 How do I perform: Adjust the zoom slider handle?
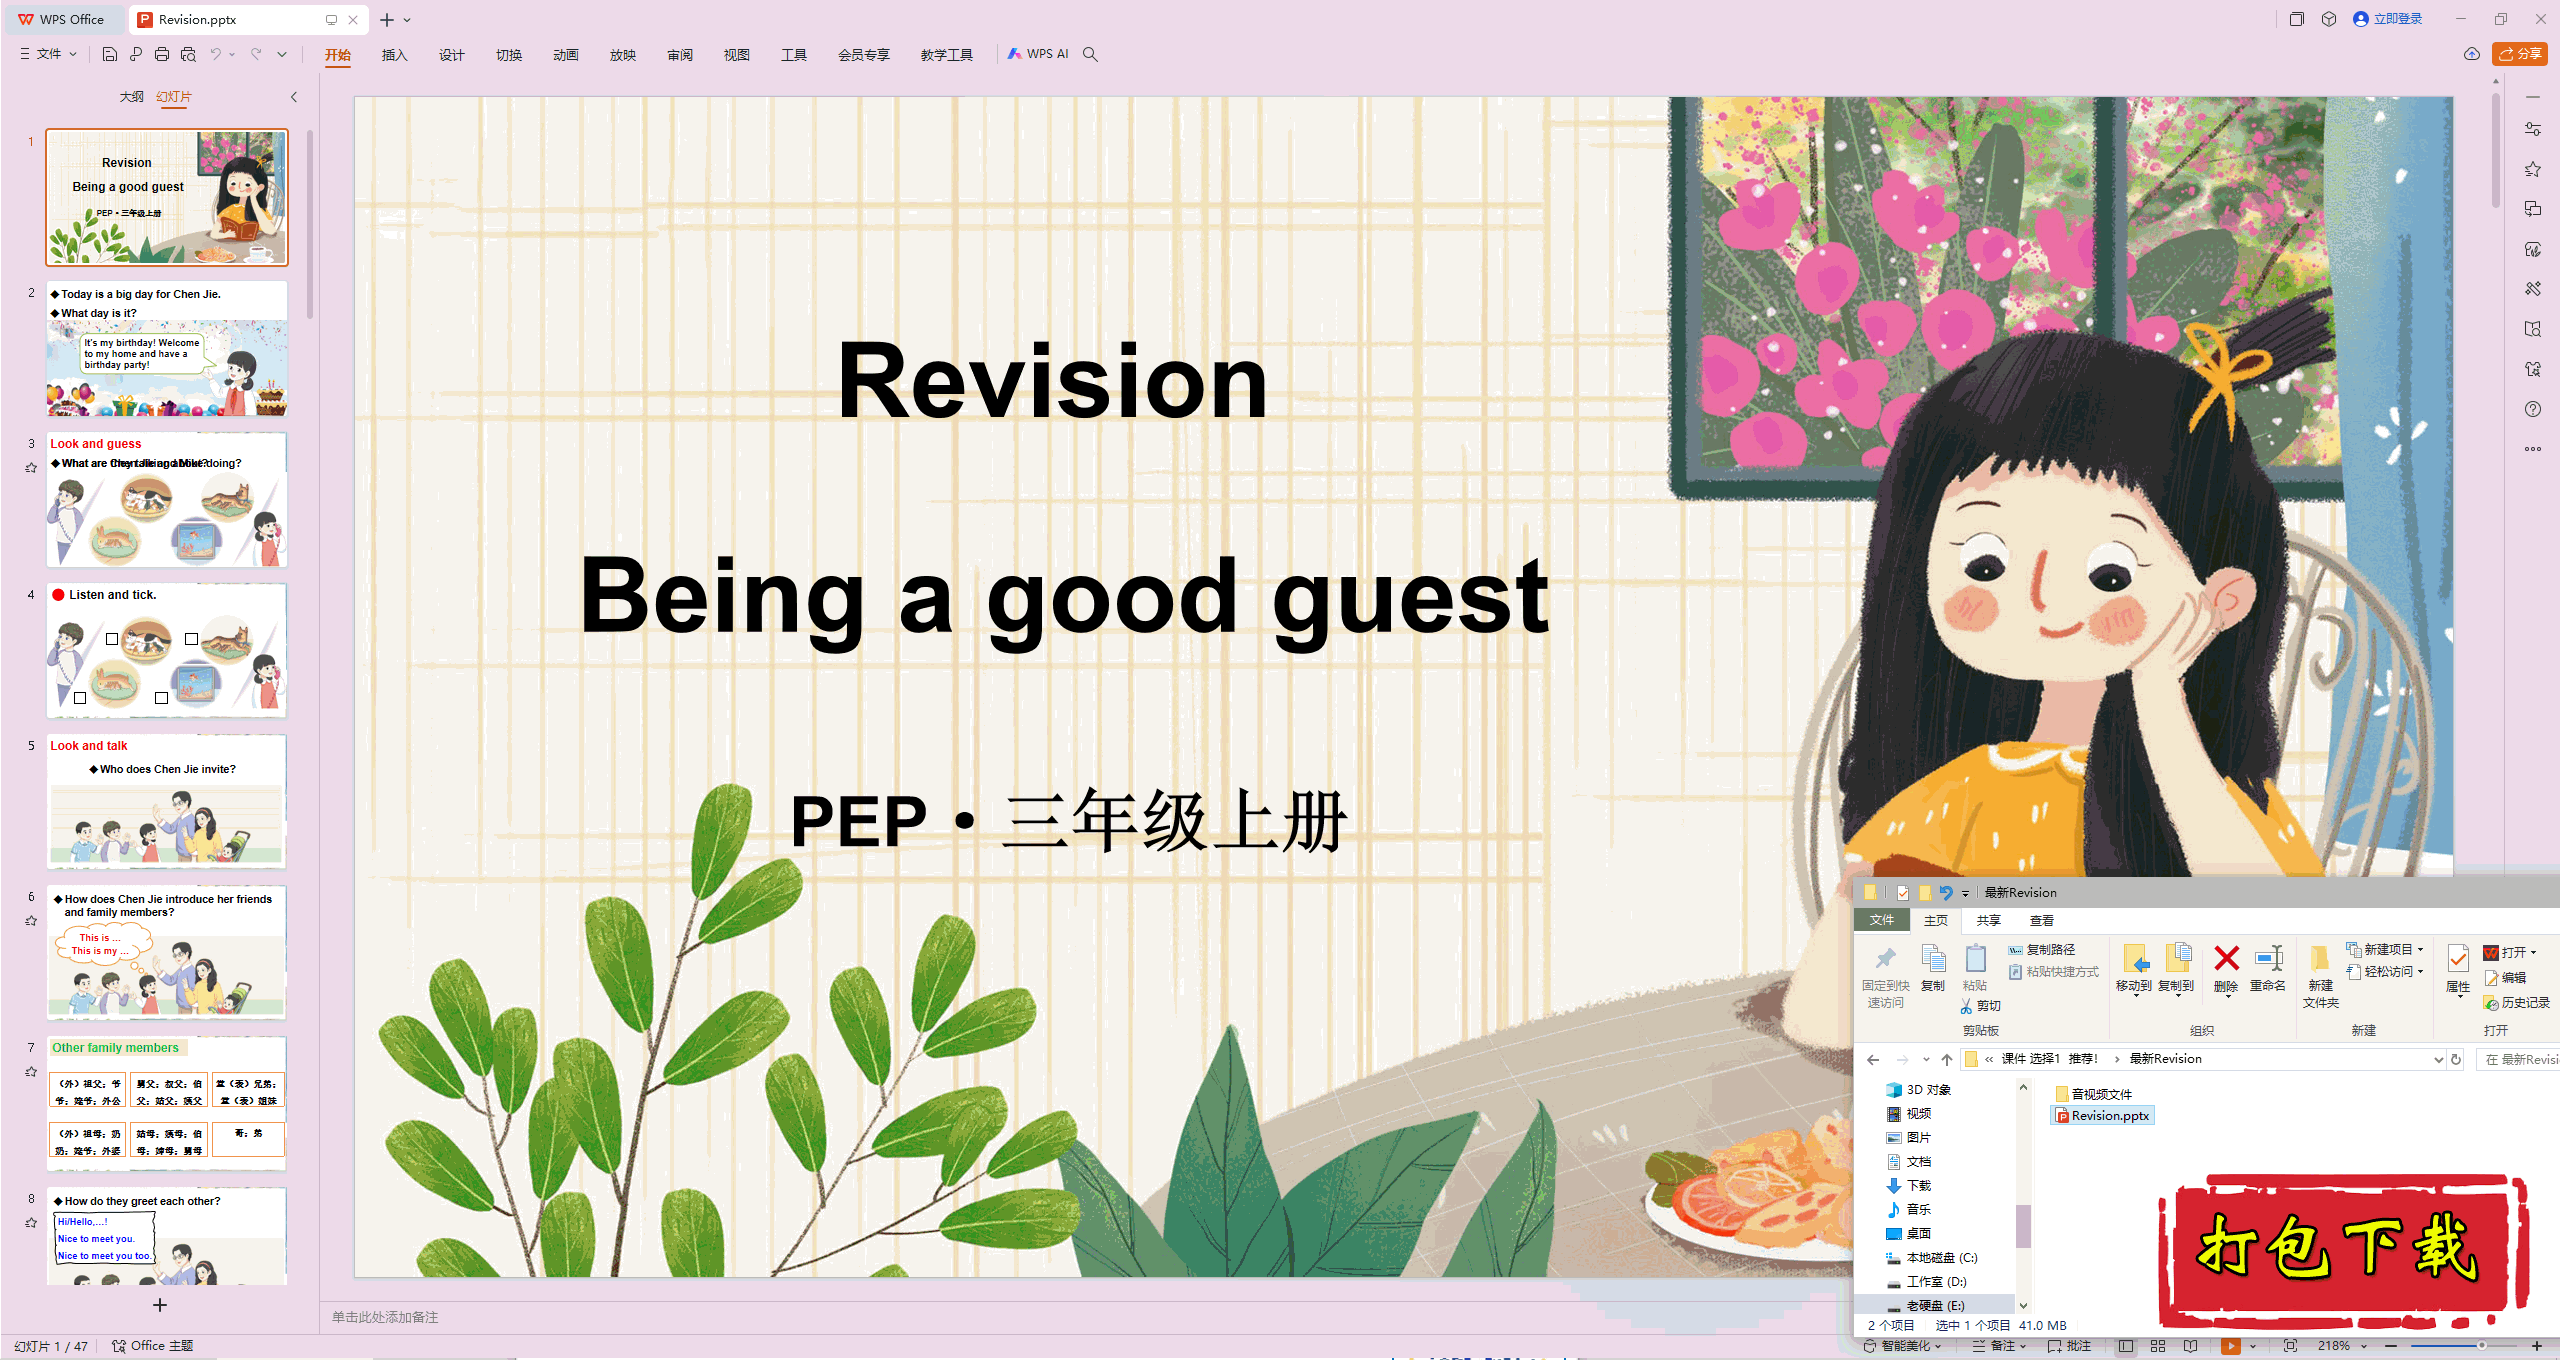2481,1346
